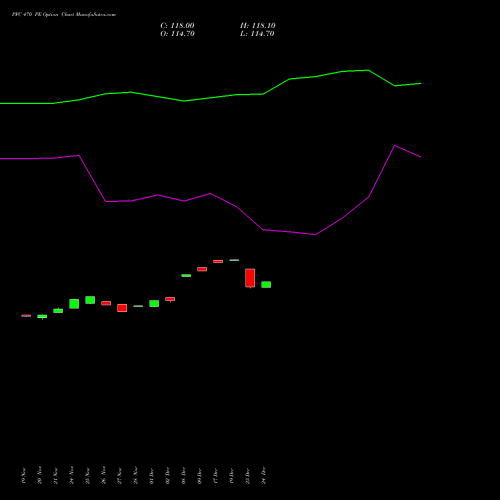Select the green candle above 01 Dec
The height and width of the screenshot is (500, 500).
point(154,303)
